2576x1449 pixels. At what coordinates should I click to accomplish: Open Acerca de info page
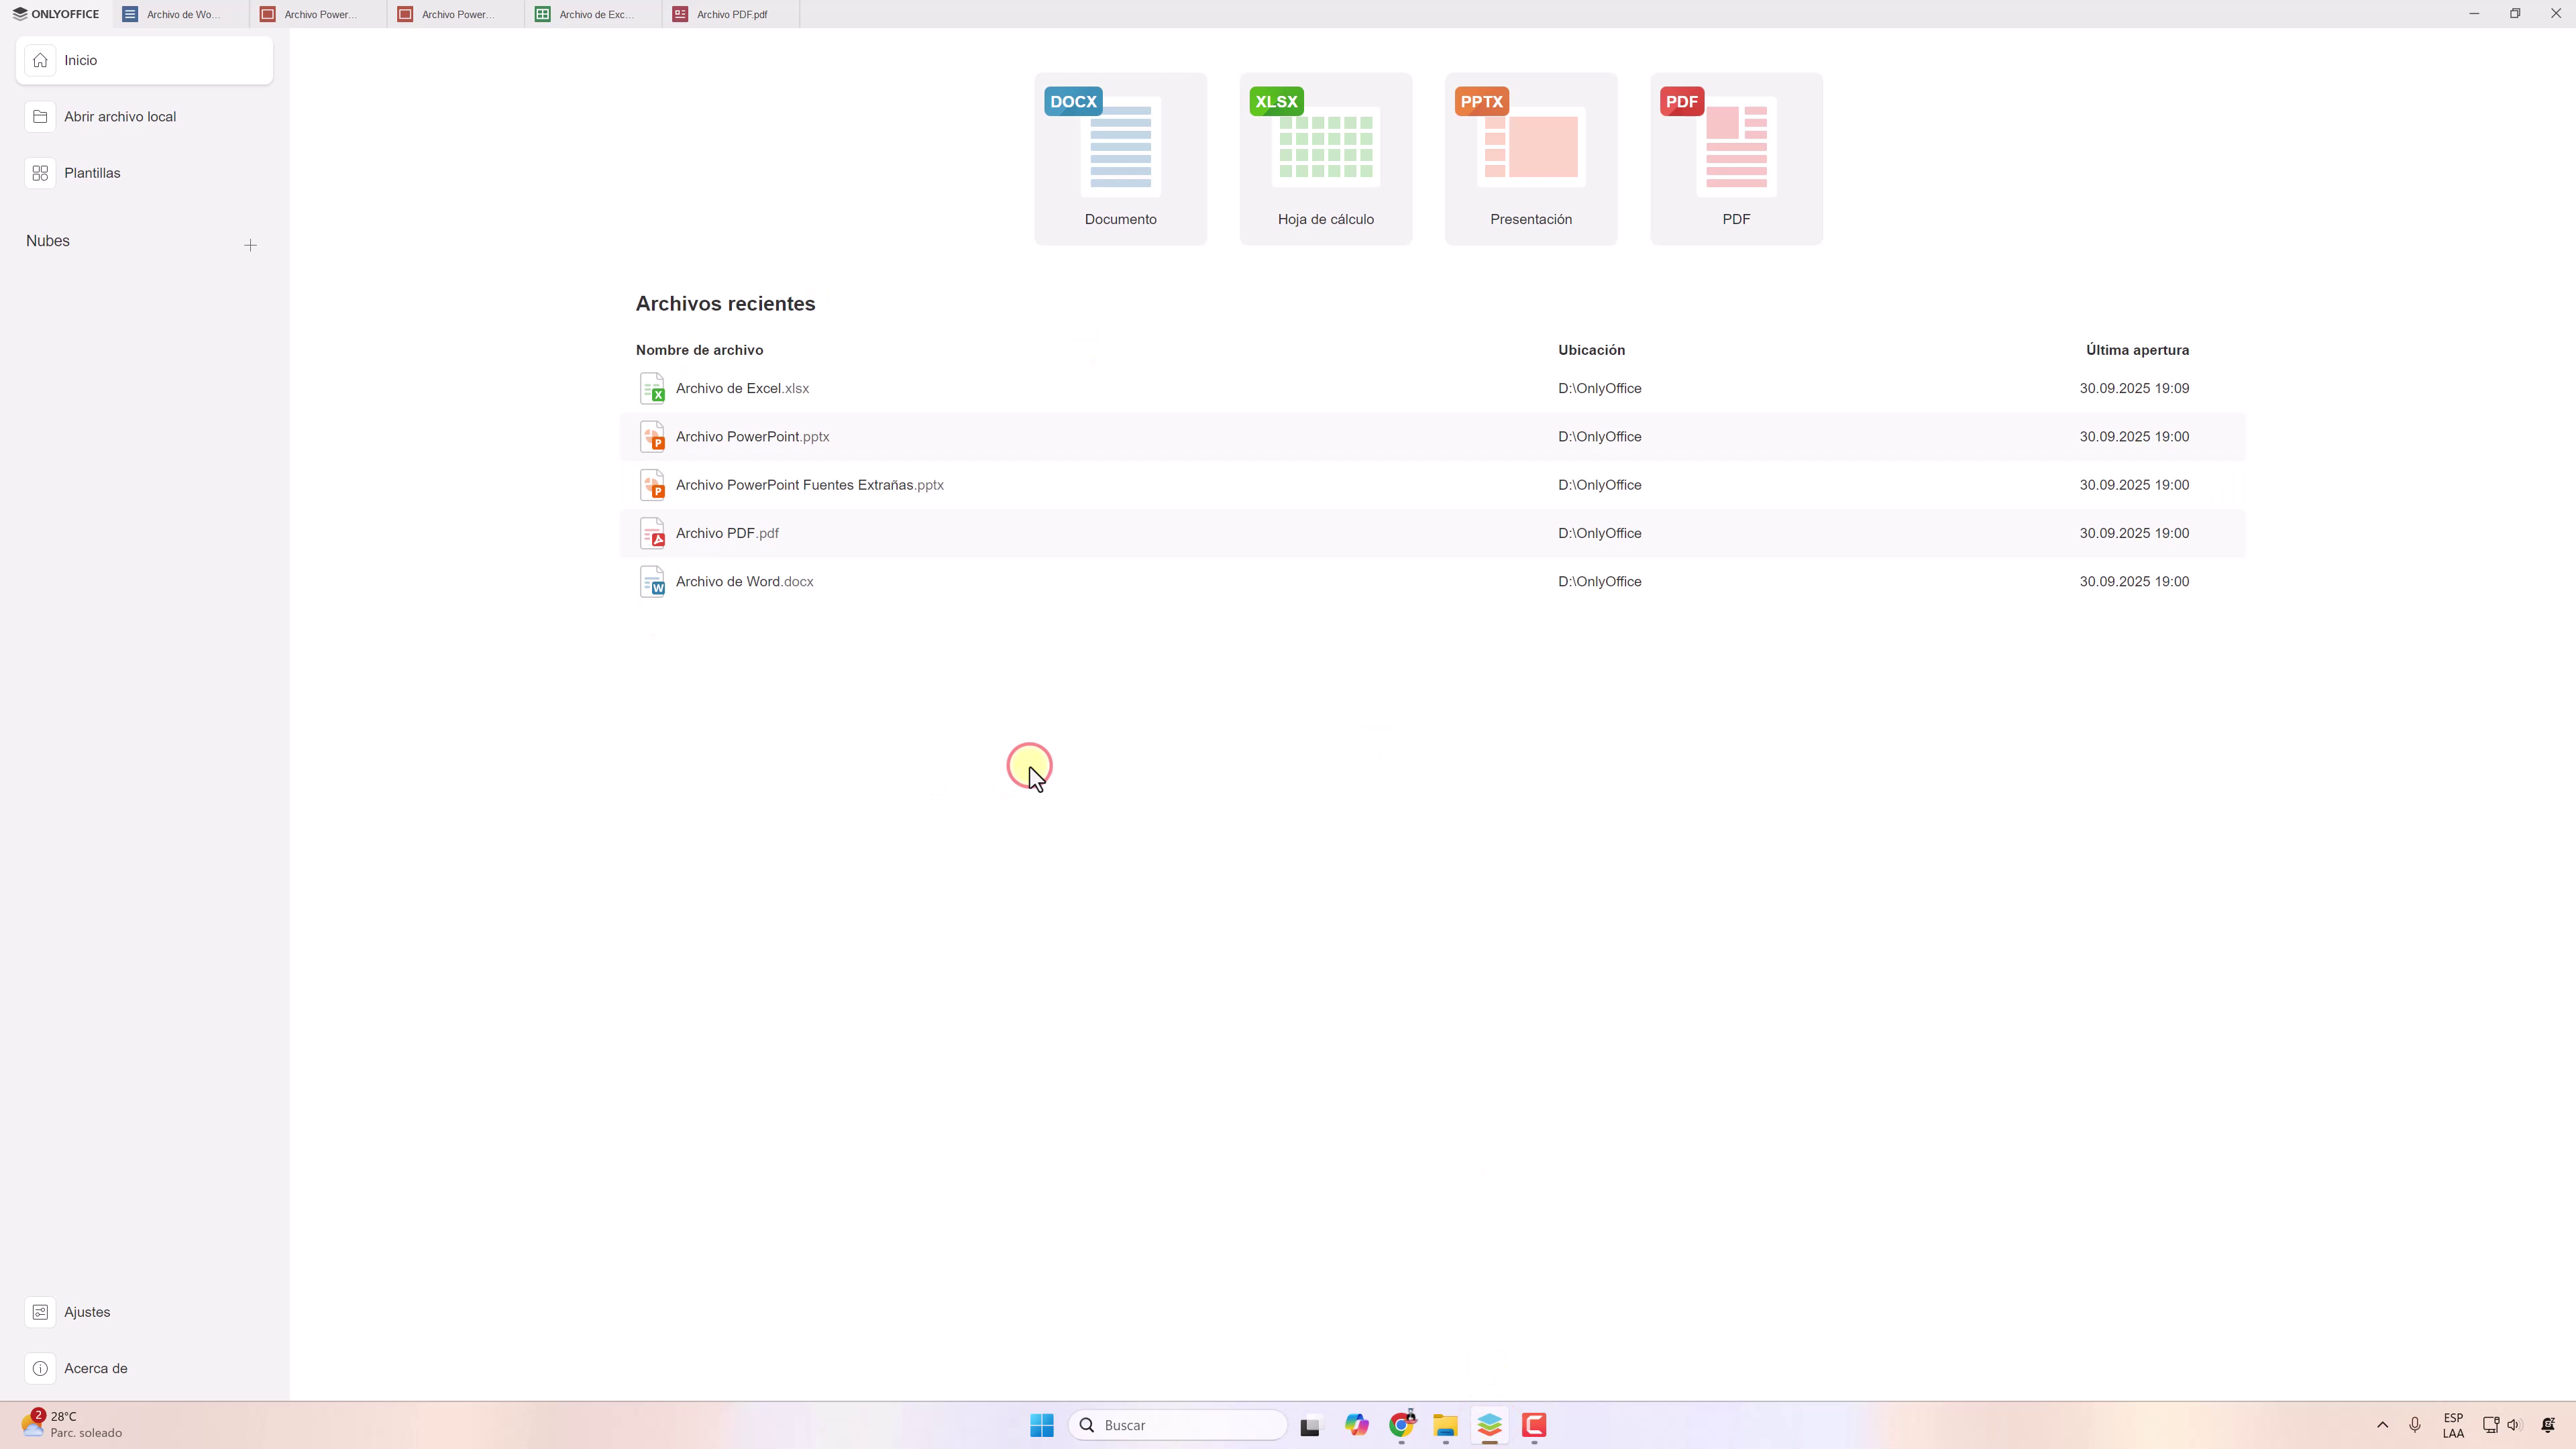[x=95, y=1368]
